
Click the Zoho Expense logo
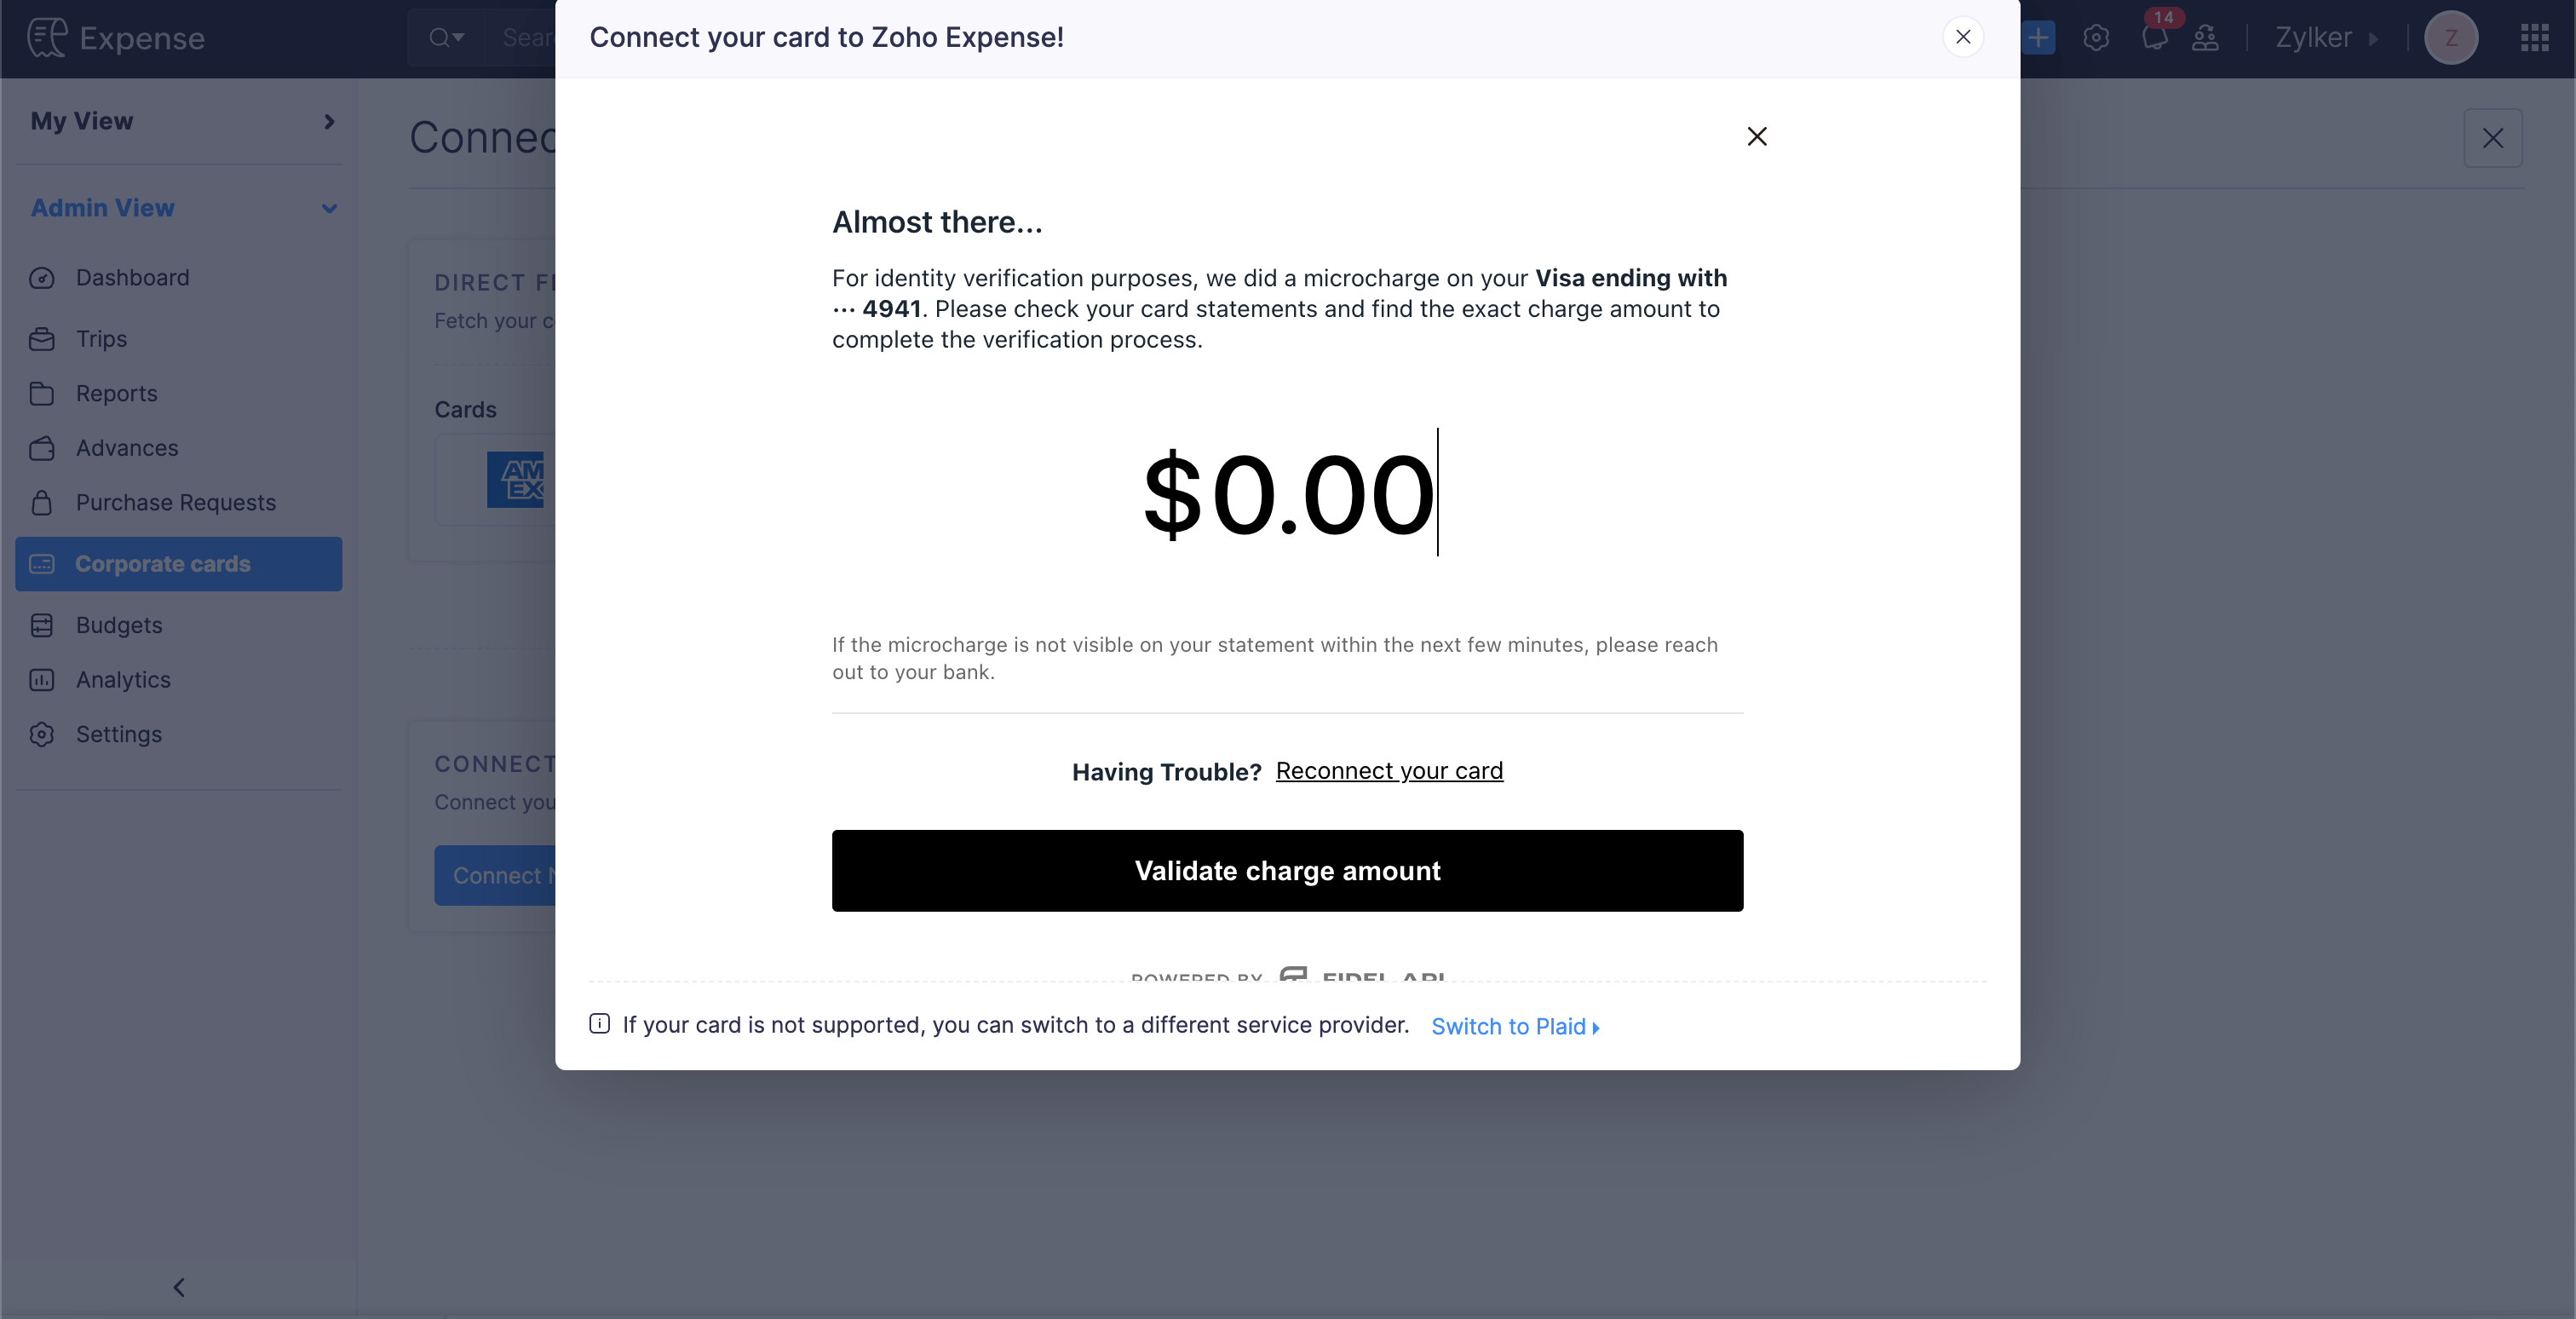click(x=116, y=38)
